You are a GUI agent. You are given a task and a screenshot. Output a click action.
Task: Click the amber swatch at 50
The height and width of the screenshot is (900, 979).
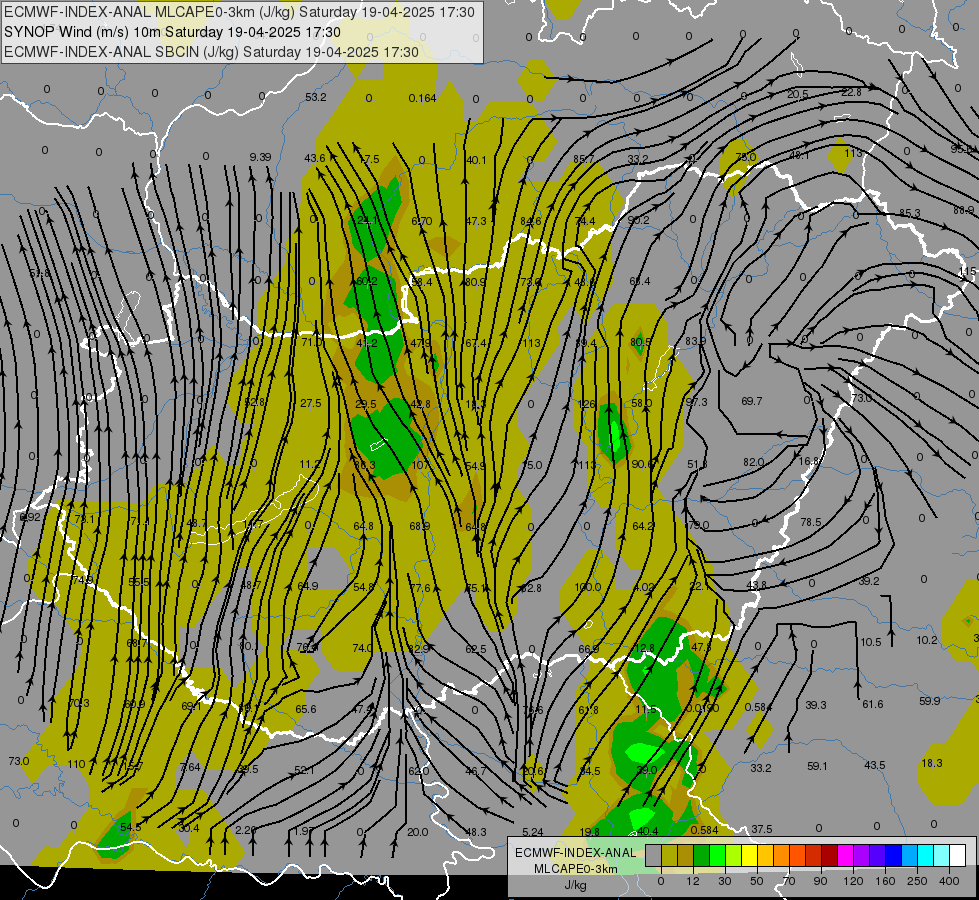[x=765, y=856]
